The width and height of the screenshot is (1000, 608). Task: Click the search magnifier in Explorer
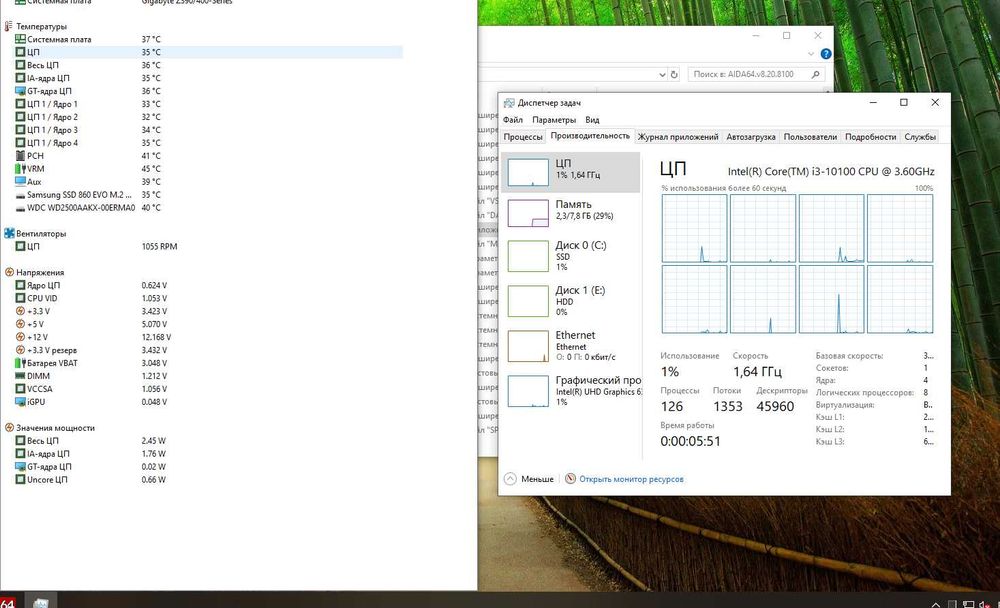816,75
